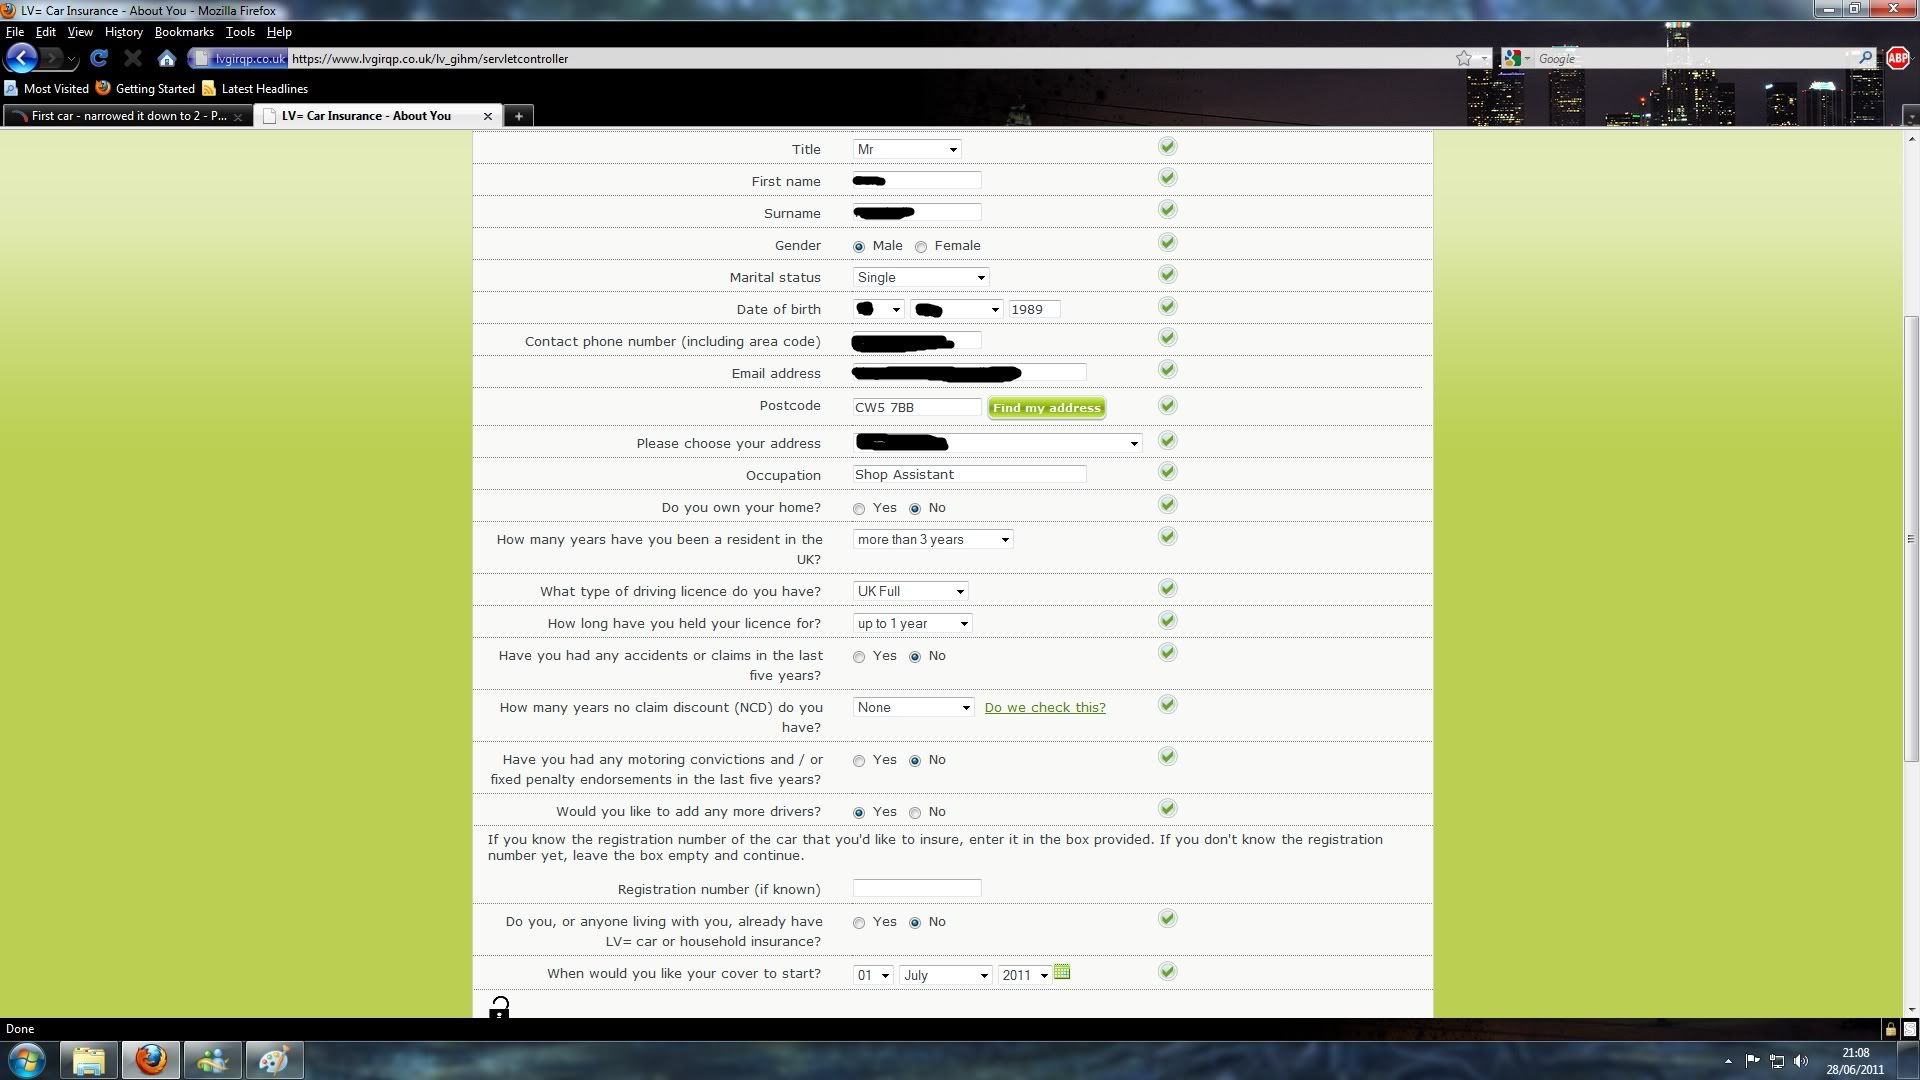
Task: Open the Help menu
Action: [279, 32]
